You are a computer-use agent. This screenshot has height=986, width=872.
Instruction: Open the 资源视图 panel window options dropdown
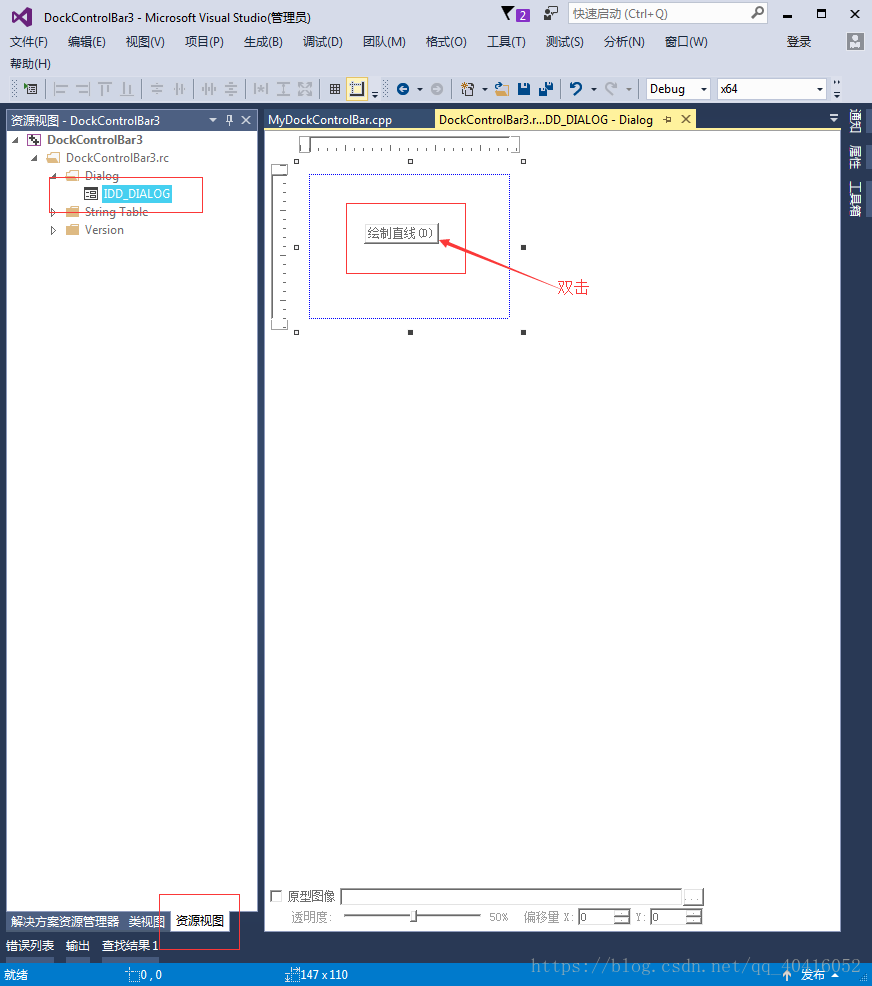coord(213,120)
